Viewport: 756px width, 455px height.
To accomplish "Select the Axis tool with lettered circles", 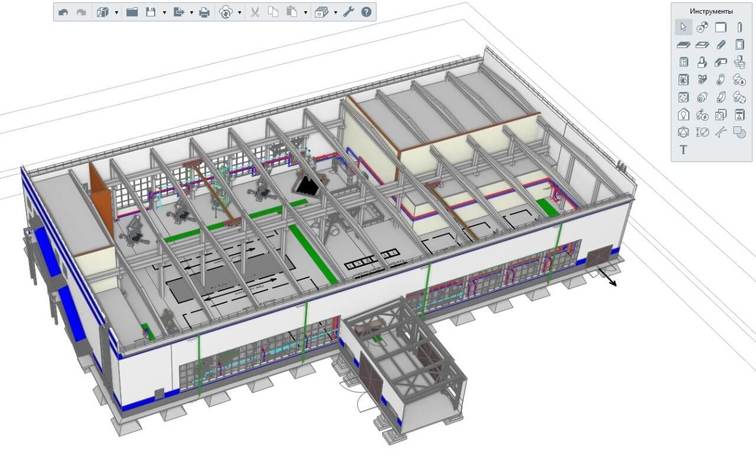I will 702,27.
